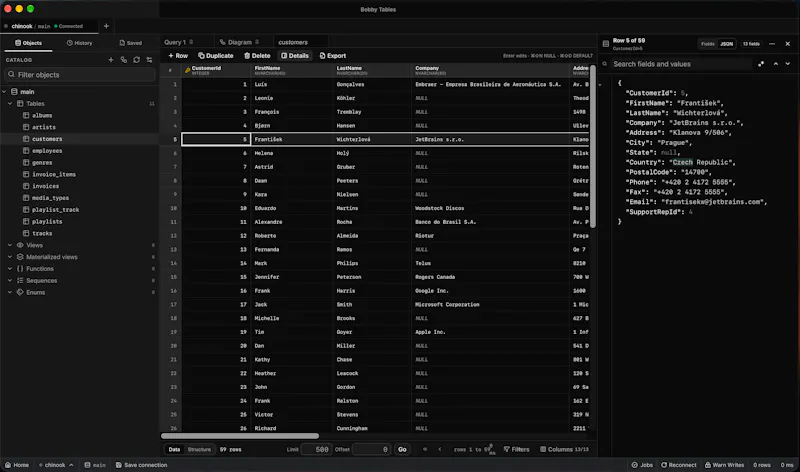Click the search magnifier in details panel
This screenshot has width=800, height=472.
pyautogui.click(x=605, y=64)
